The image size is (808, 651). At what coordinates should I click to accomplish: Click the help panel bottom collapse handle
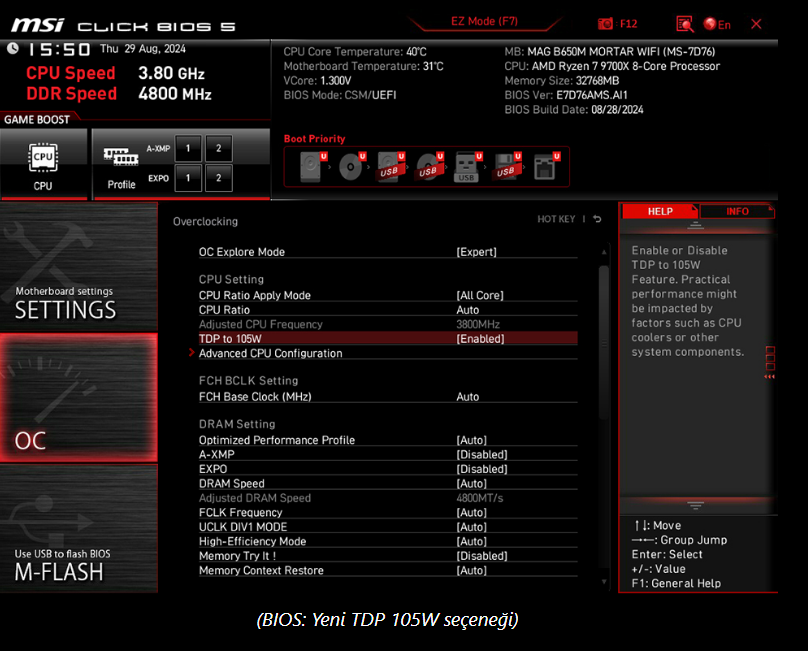click(x=695, y=506)
